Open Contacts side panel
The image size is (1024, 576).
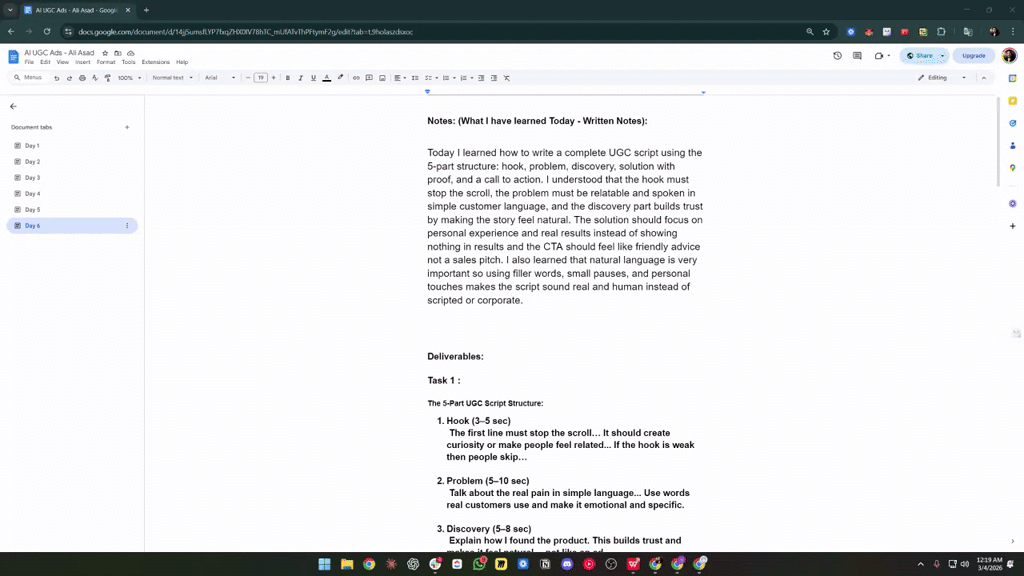1012,146
